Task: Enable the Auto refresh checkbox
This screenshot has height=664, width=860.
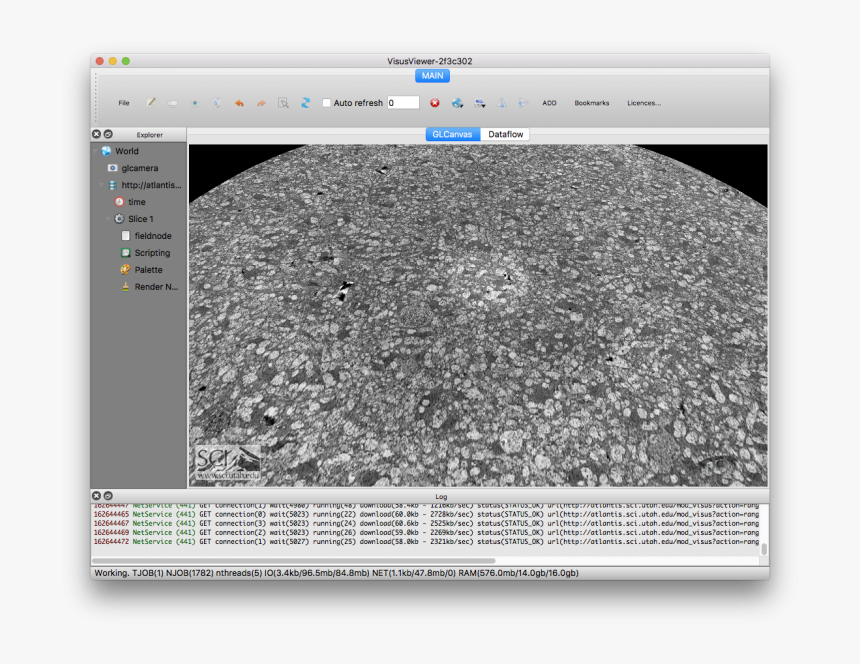Action: (327, 103)
